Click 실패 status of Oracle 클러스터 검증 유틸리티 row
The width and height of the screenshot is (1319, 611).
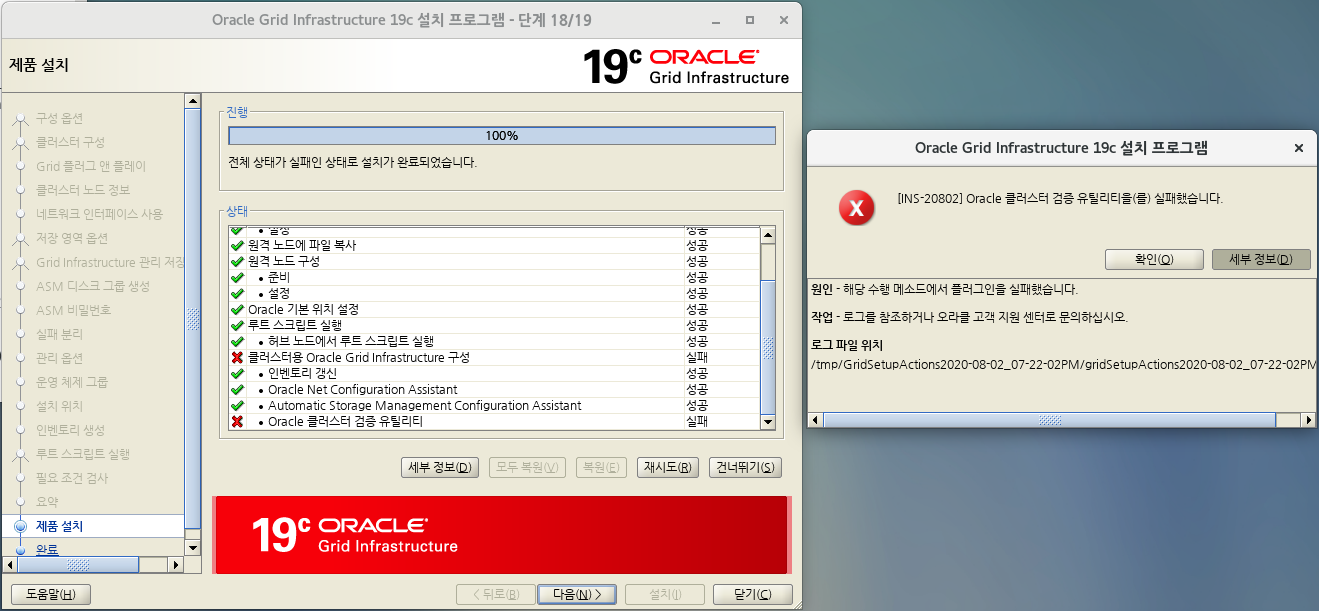click(697, 421)
